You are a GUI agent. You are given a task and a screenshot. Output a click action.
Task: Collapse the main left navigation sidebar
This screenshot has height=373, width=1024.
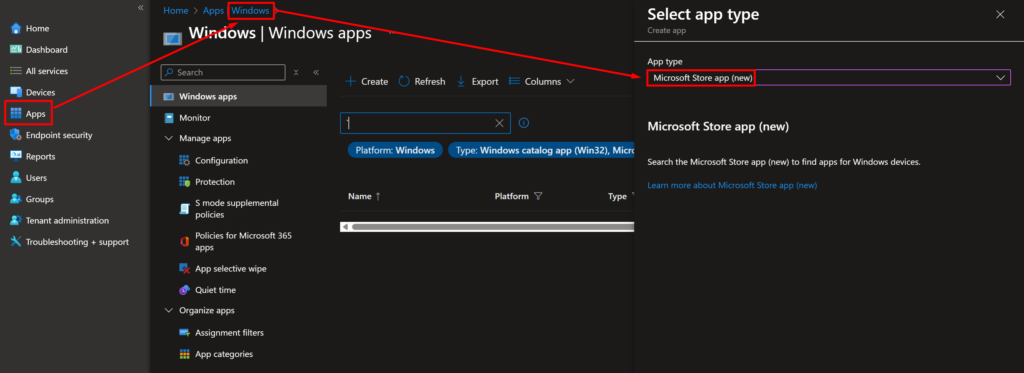click(140, 7)
